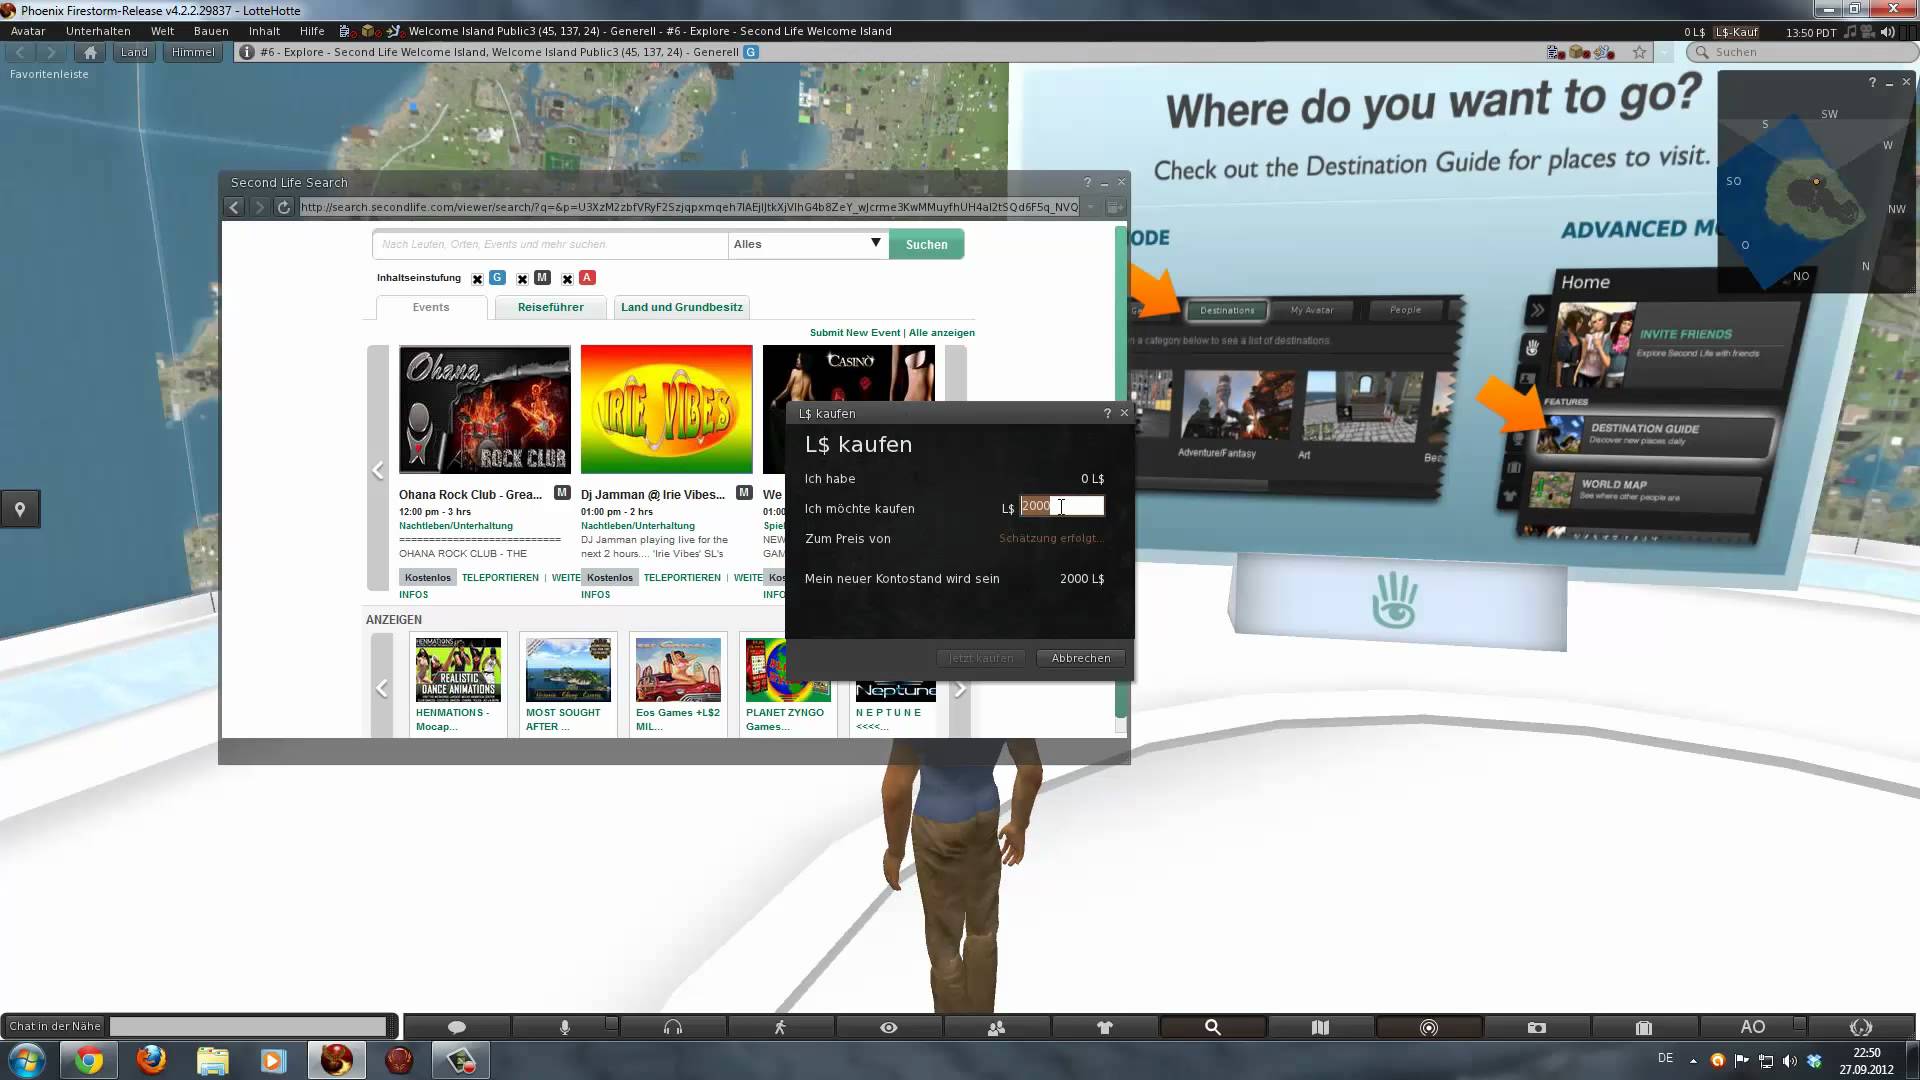Click the Himmel button in navigation bar
The height and width of the screenshot is (1080, 1920).
[193, 52]
